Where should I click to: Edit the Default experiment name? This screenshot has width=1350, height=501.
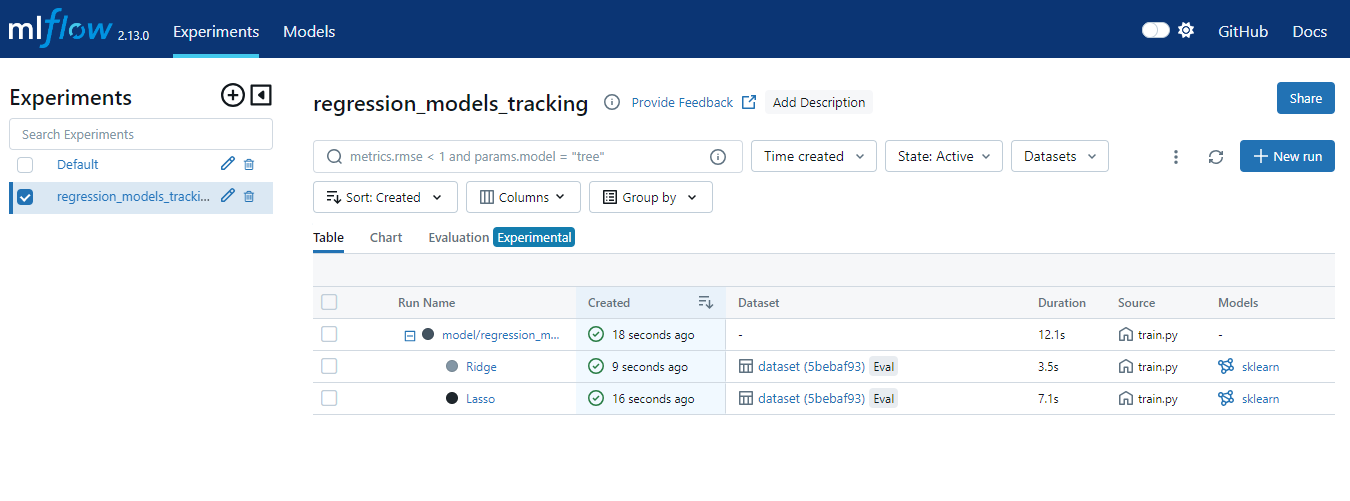(x=228, y=164)
